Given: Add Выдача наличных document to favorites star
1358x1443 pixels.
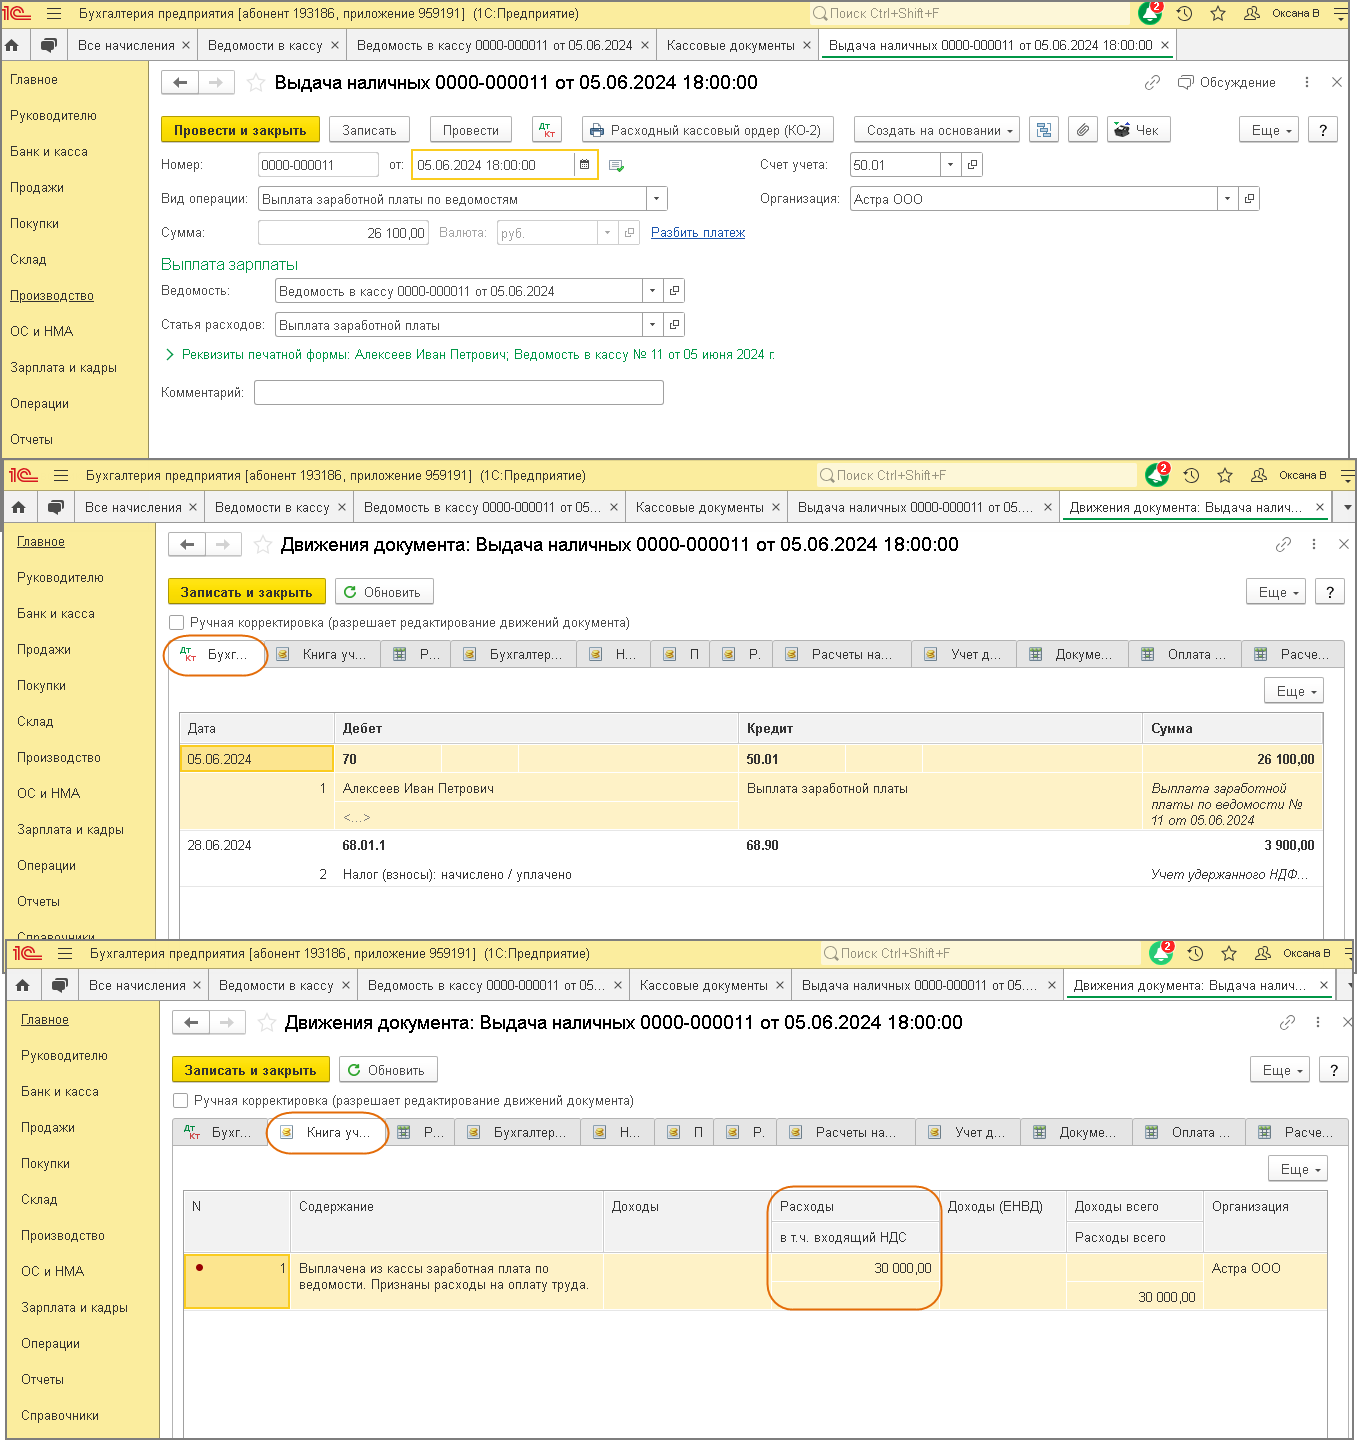Looking at the screenshot, I should point(256,83).
